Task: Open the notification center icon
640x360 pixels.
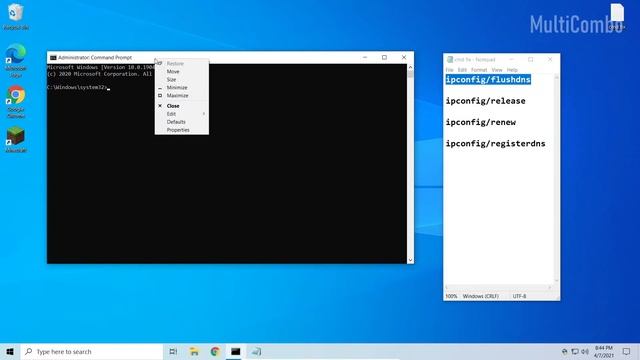Action: coord(626,351)
